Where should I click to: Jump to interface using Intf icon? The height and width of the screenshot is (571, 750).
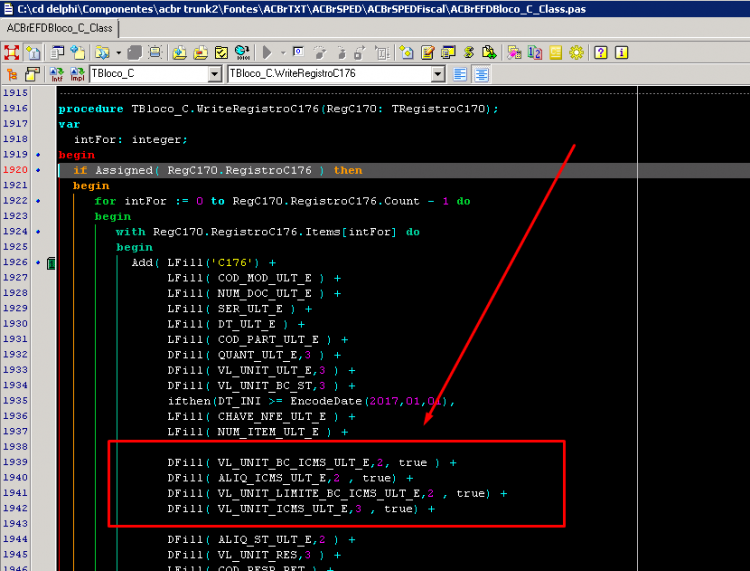[x=56, y=74]
